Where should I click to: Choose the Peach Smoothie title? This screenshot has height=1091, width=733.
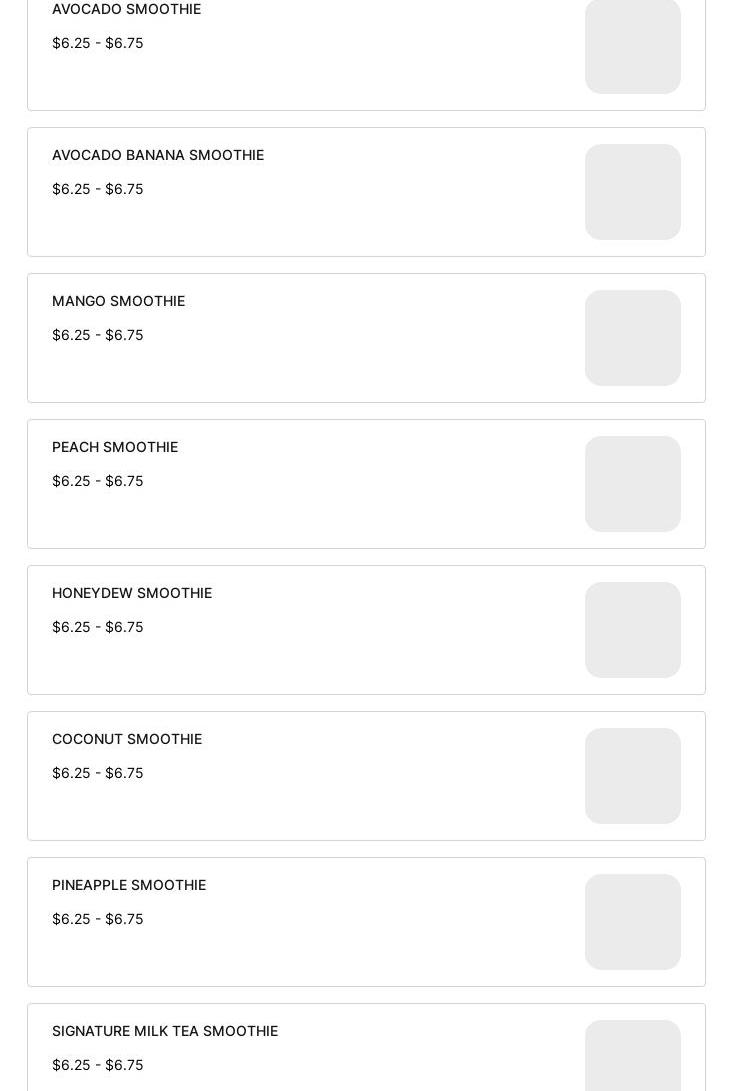(x=115, y=447)
